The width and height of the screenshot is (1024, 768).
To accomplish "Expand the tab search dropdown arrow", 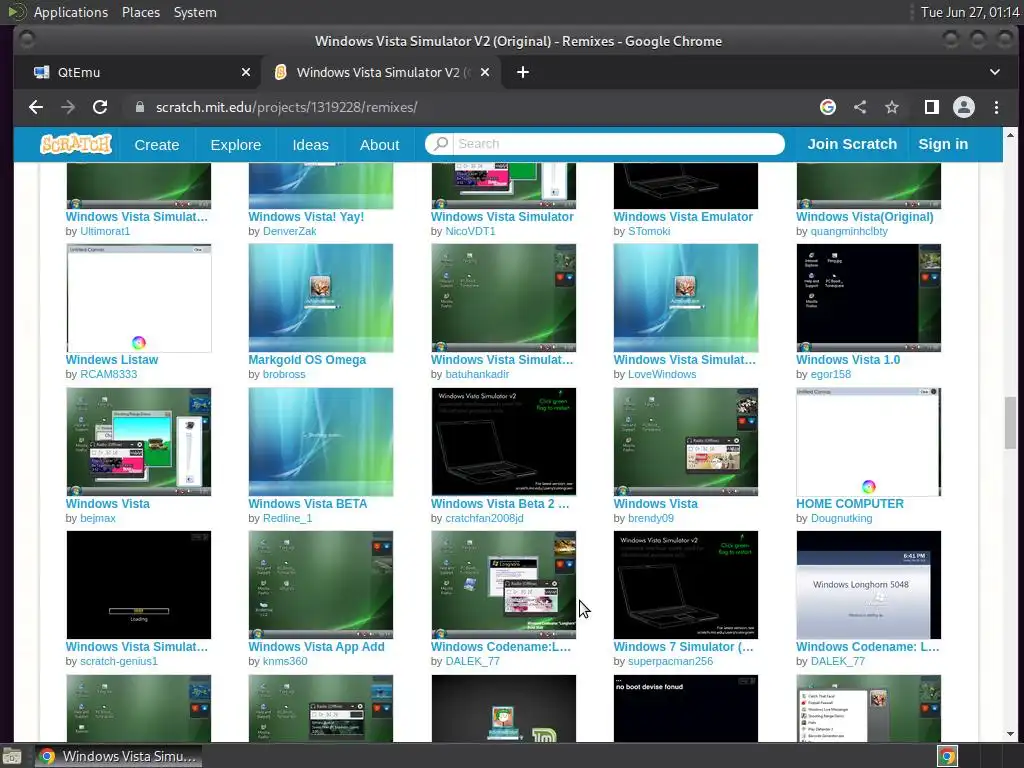I will click(995, 72).
